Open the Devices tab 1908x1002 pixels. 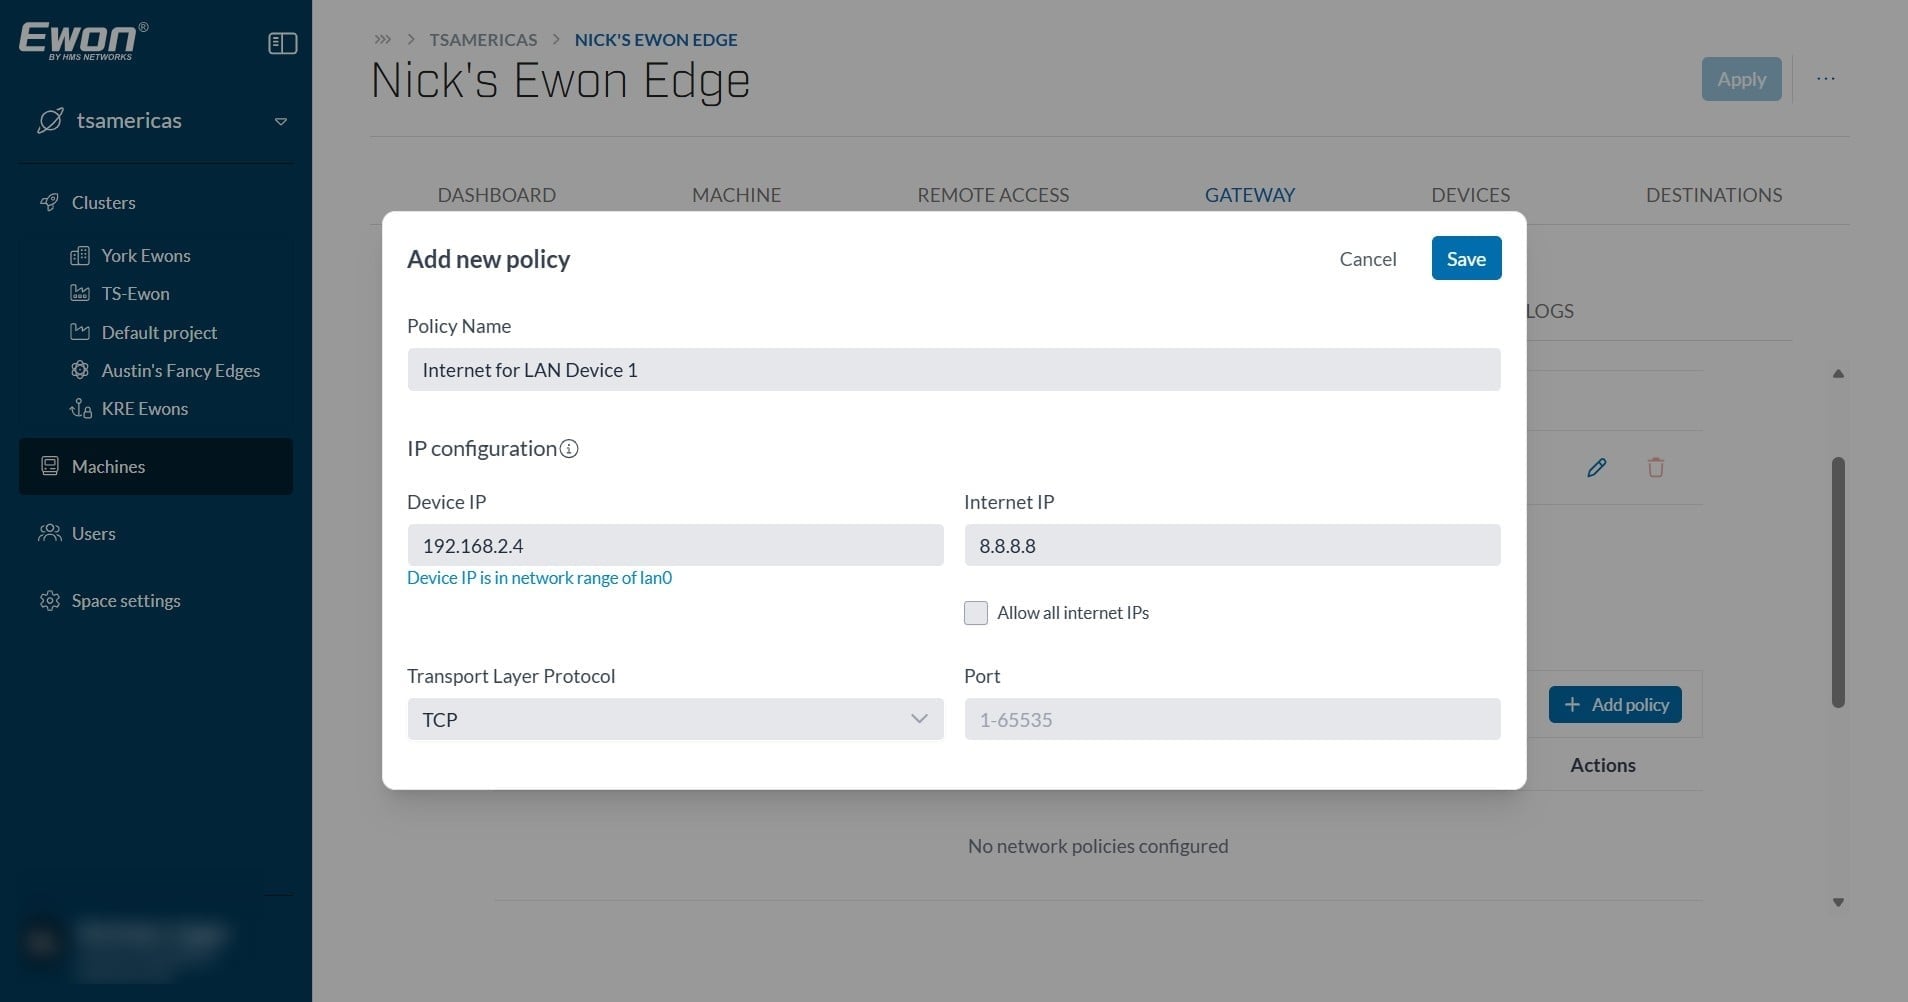point(1471,195)
